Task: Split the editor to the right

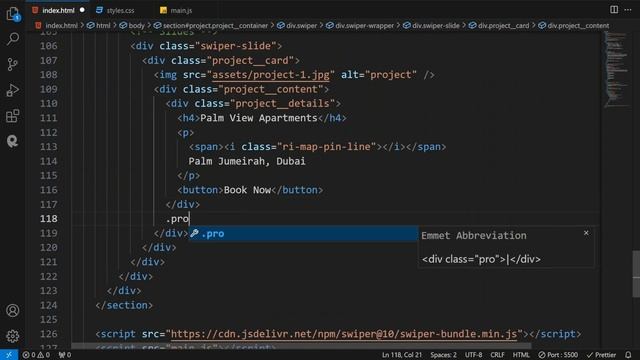Action: (x=614, y=9)
